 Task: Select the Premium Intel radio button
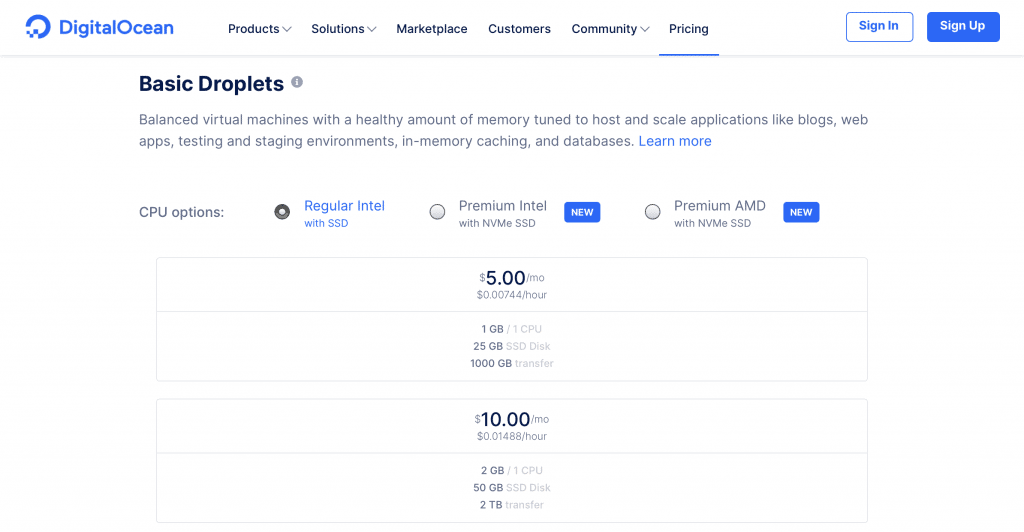coord(438,212)
